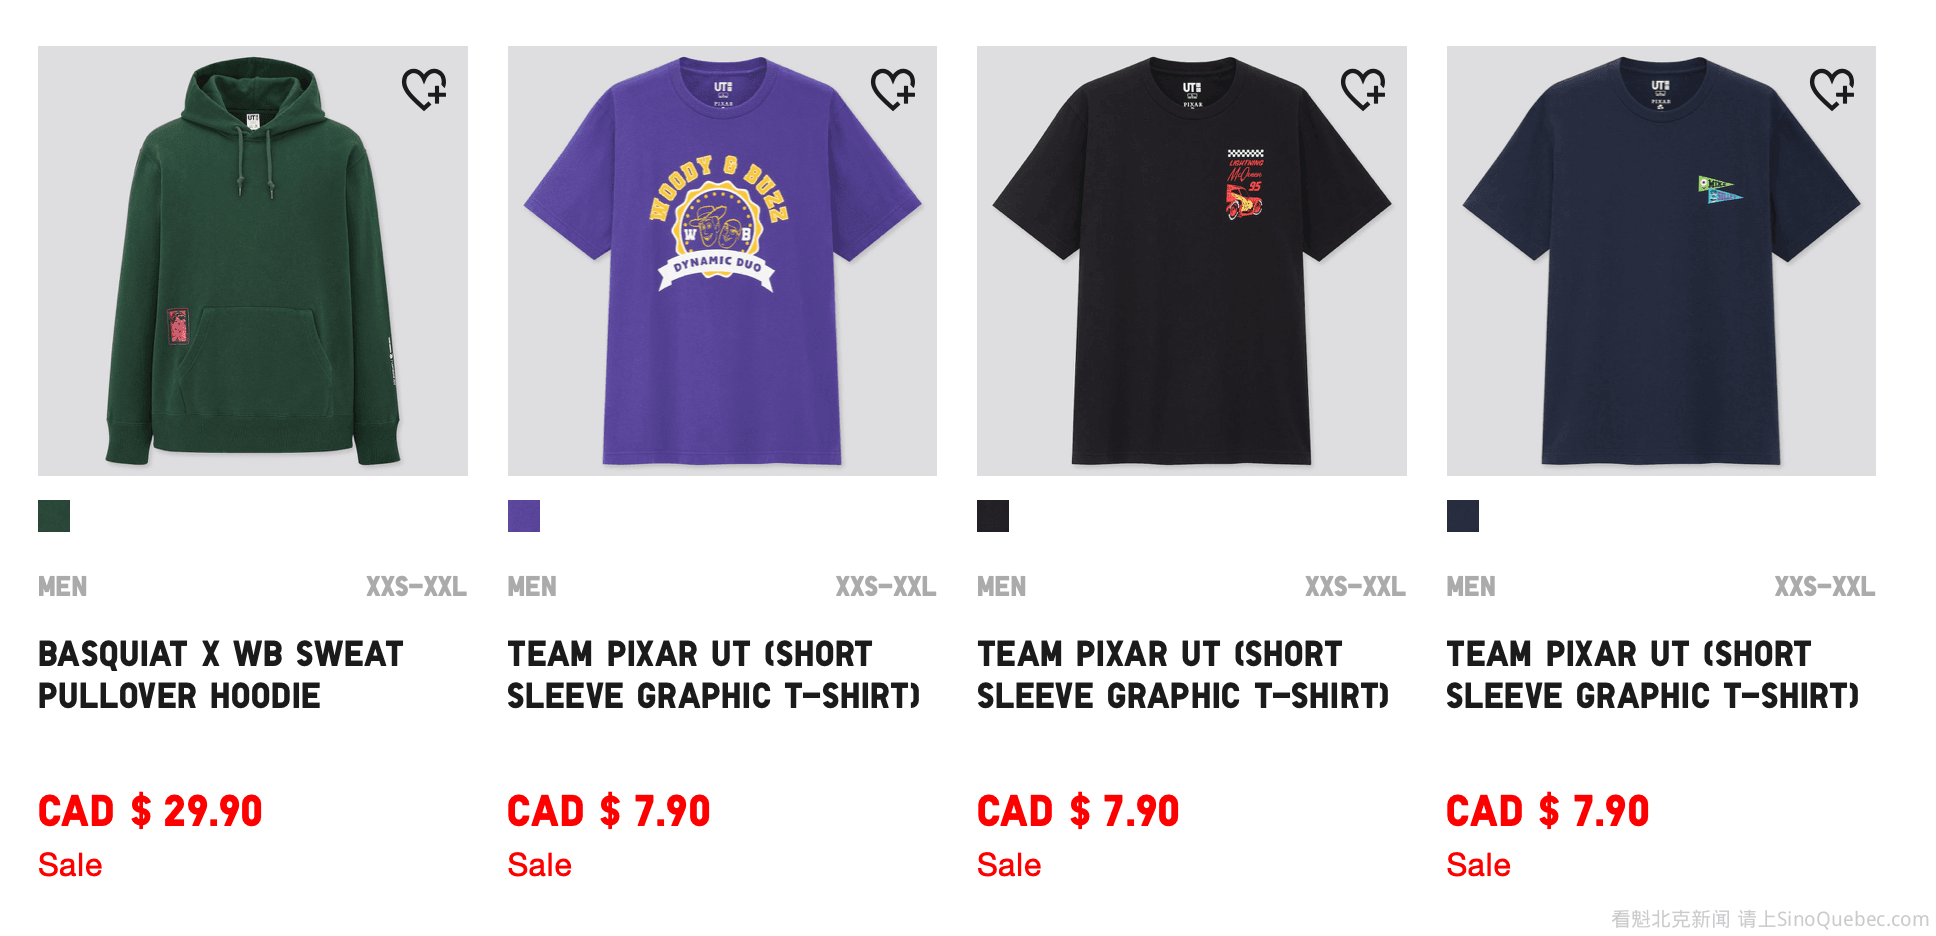Add navy Pixar tee to wishlist
The image size is (1936, 936).
(1832, 89)
